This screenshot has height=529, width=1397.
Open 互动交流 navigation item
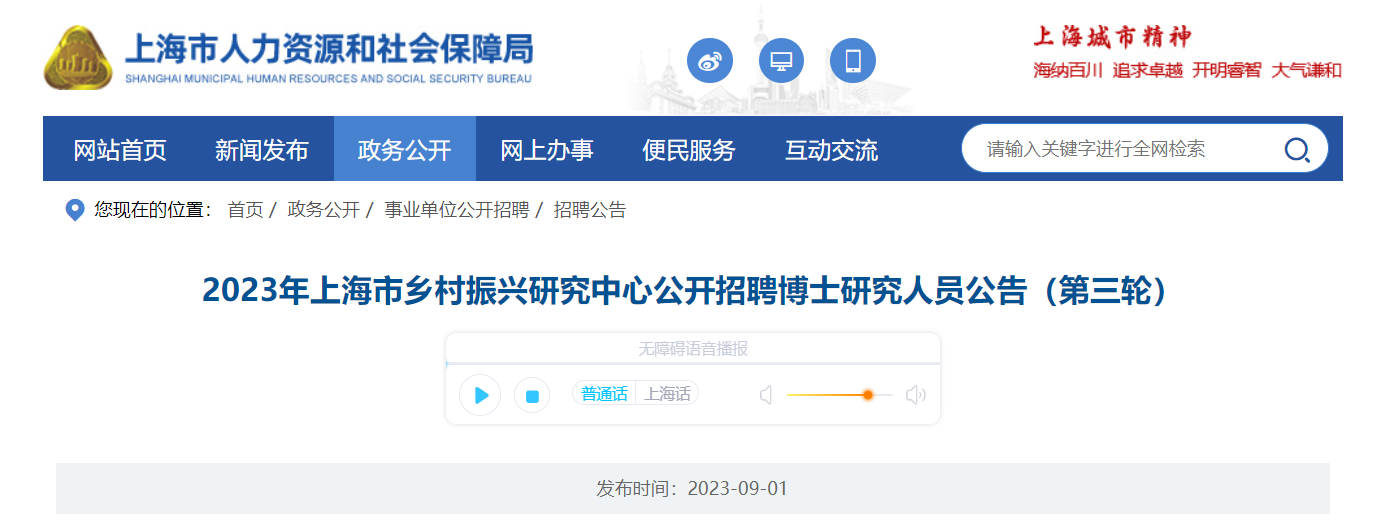pyautogui.click(x=831, y=149)
